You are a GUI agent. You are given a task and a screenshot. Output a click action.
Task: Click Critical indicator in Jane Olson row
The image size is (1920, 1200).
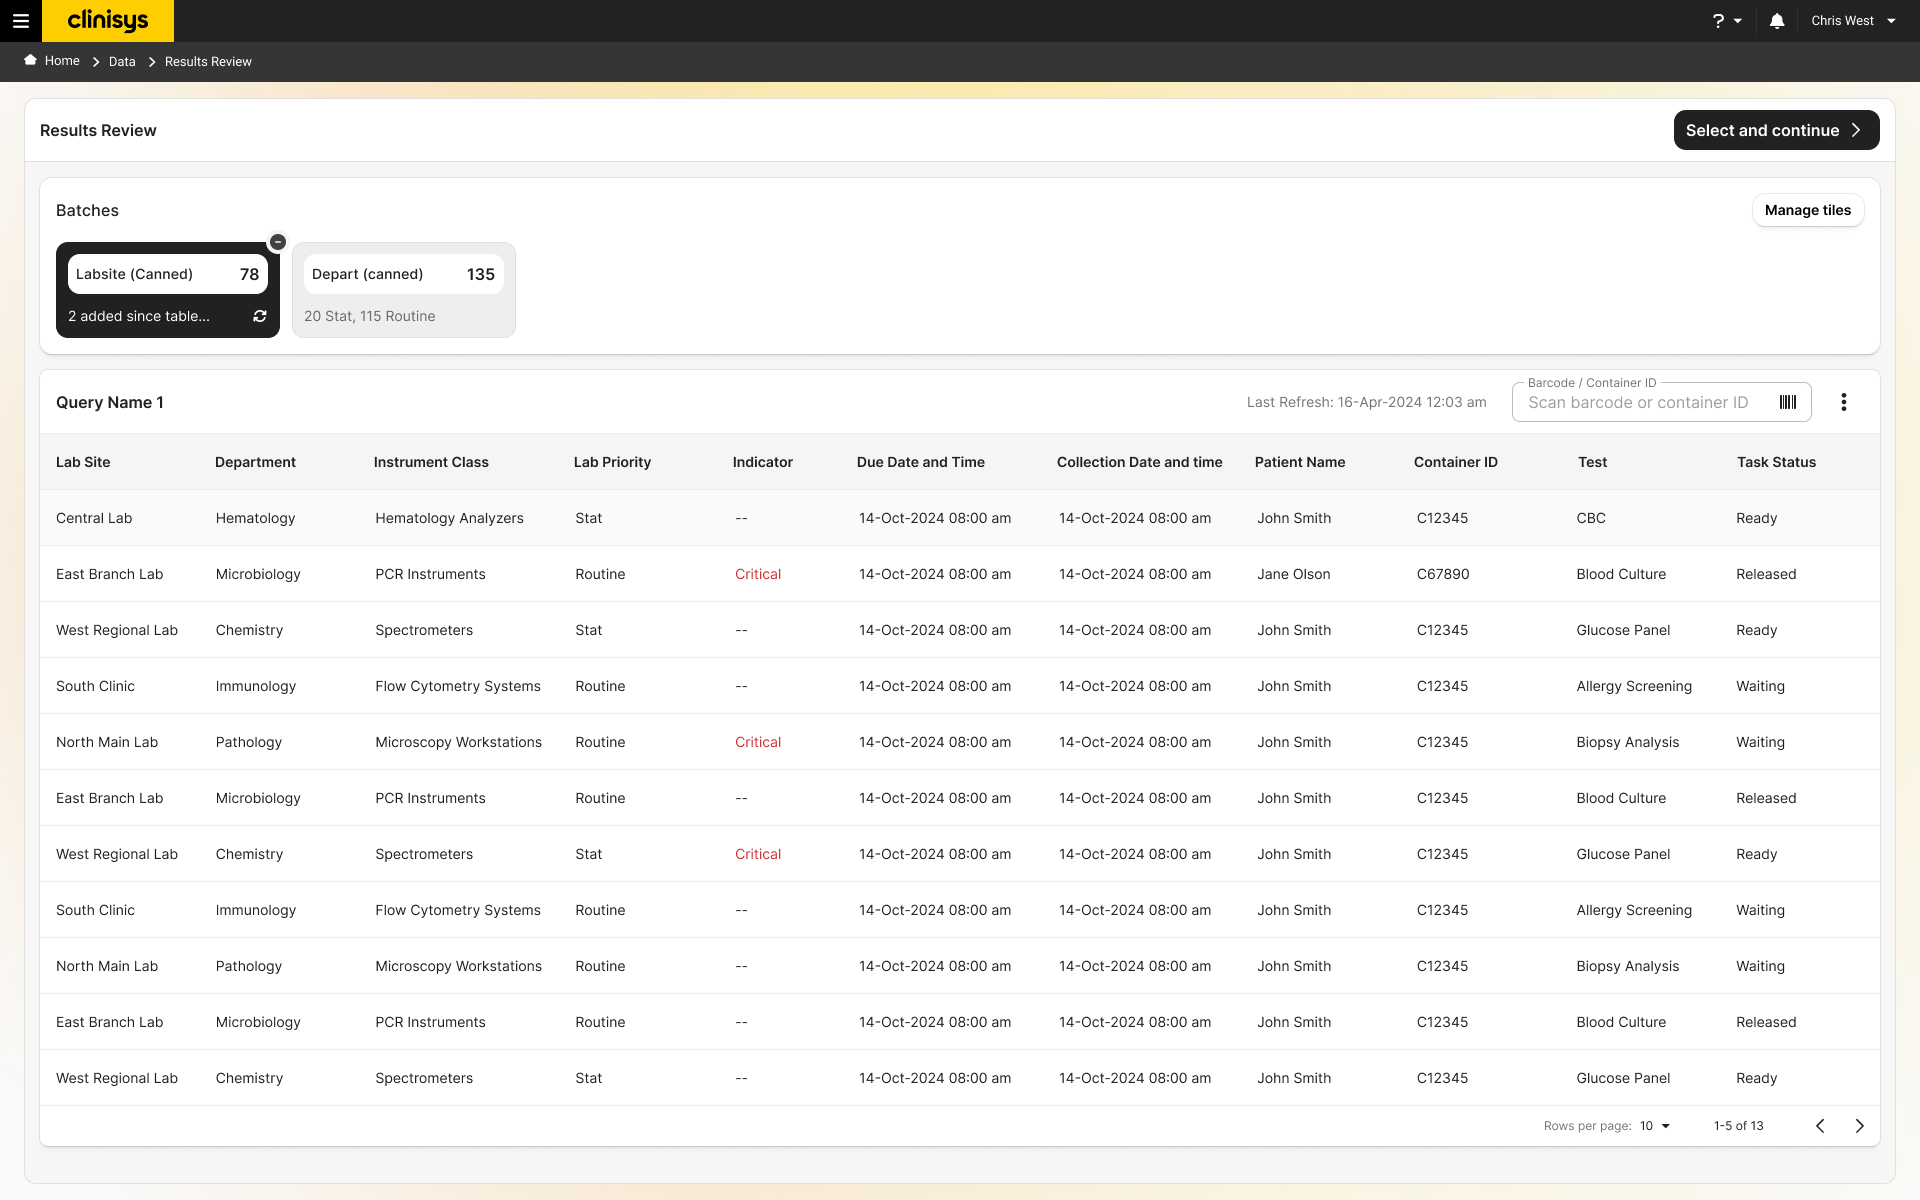(x=758, y=574)
